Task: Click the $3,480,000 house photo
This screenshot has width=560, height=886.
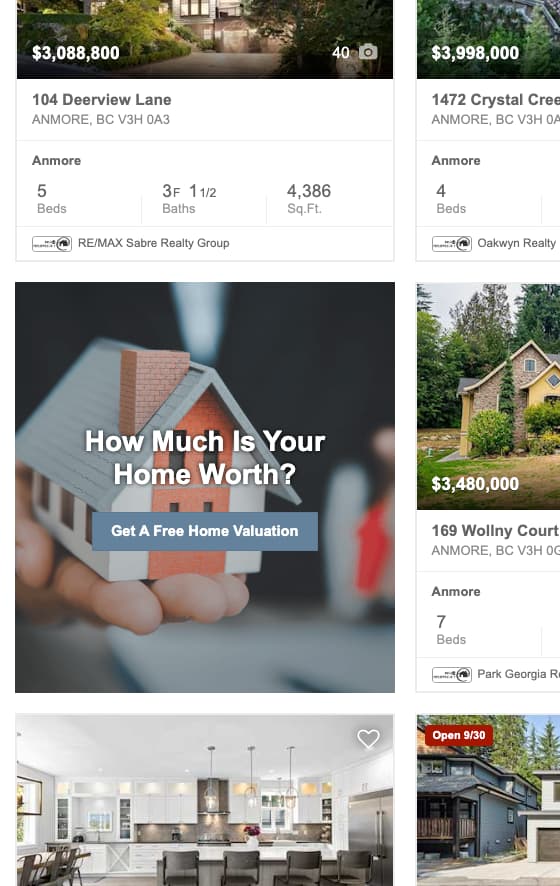Action: pyautogui.click(x=488, y=396)
